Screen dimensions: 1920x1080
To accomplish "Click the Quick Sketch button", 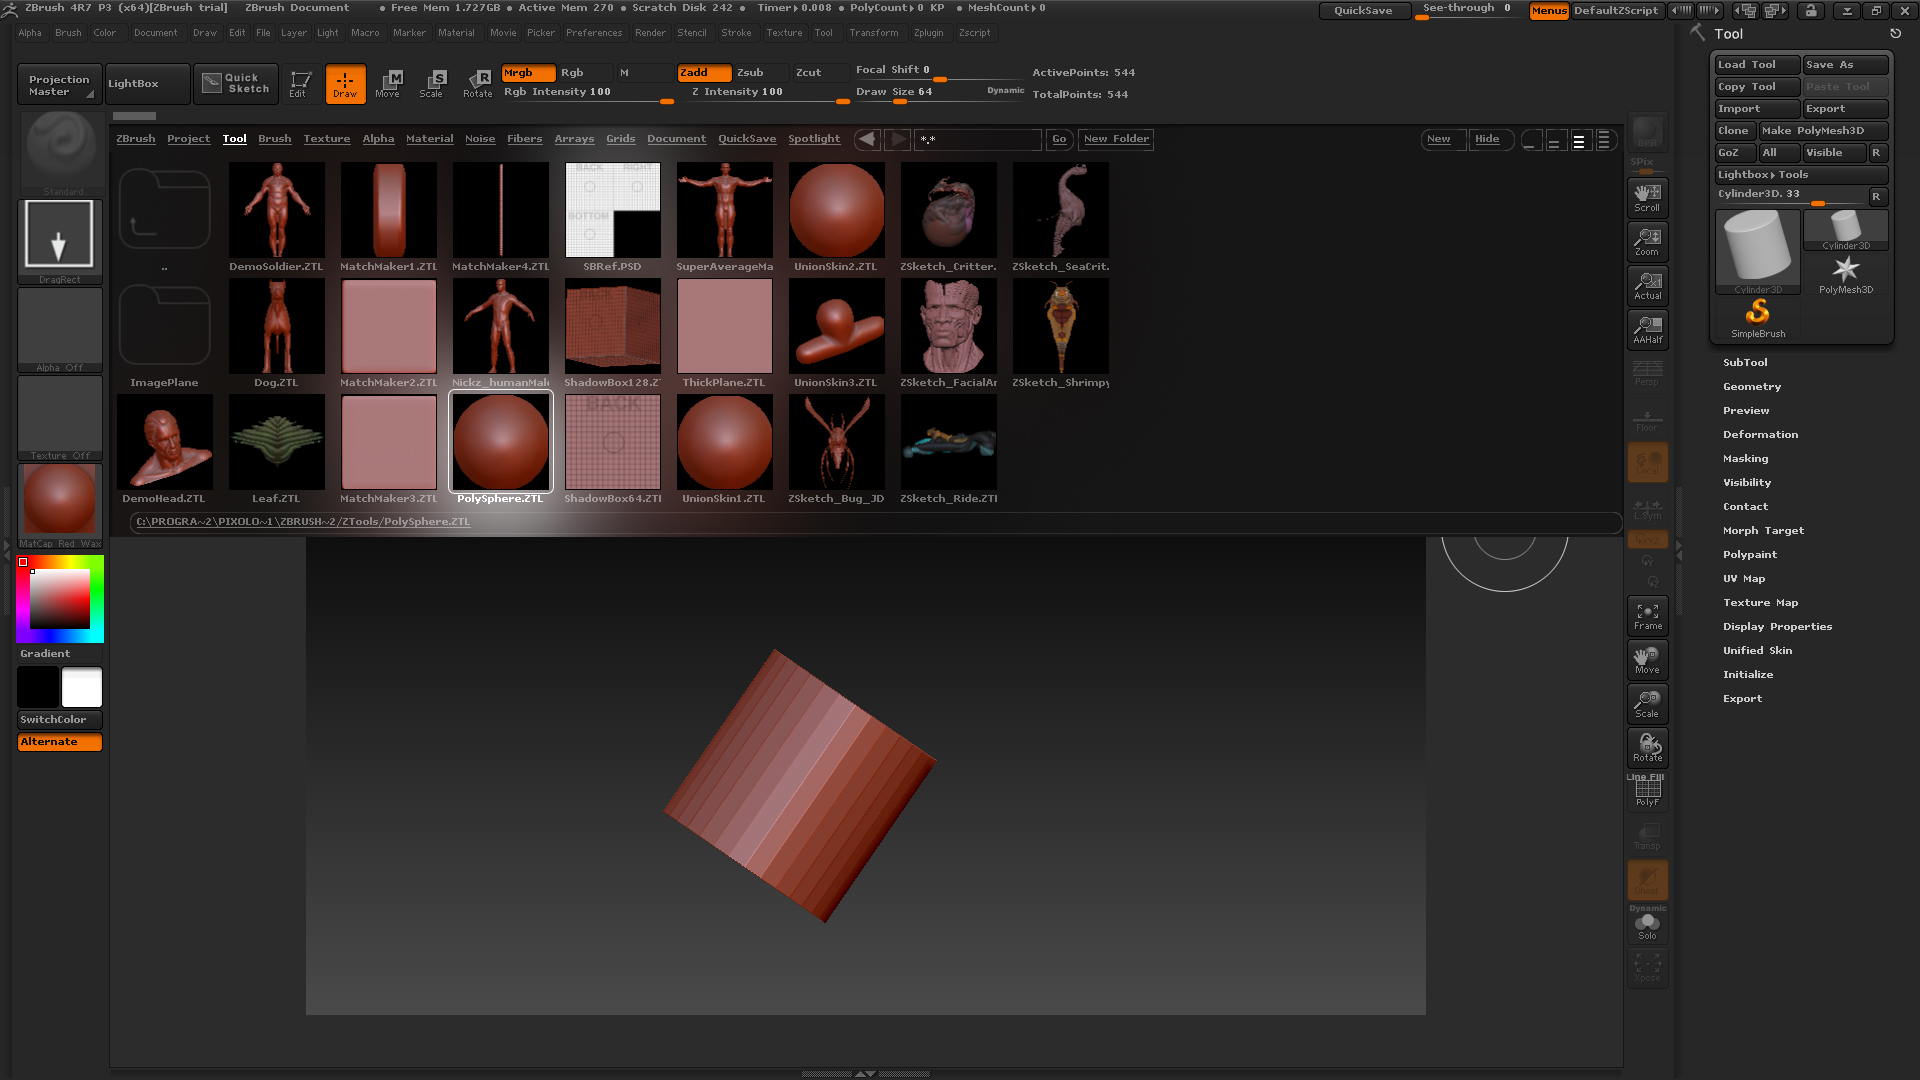I will (236, 83).
